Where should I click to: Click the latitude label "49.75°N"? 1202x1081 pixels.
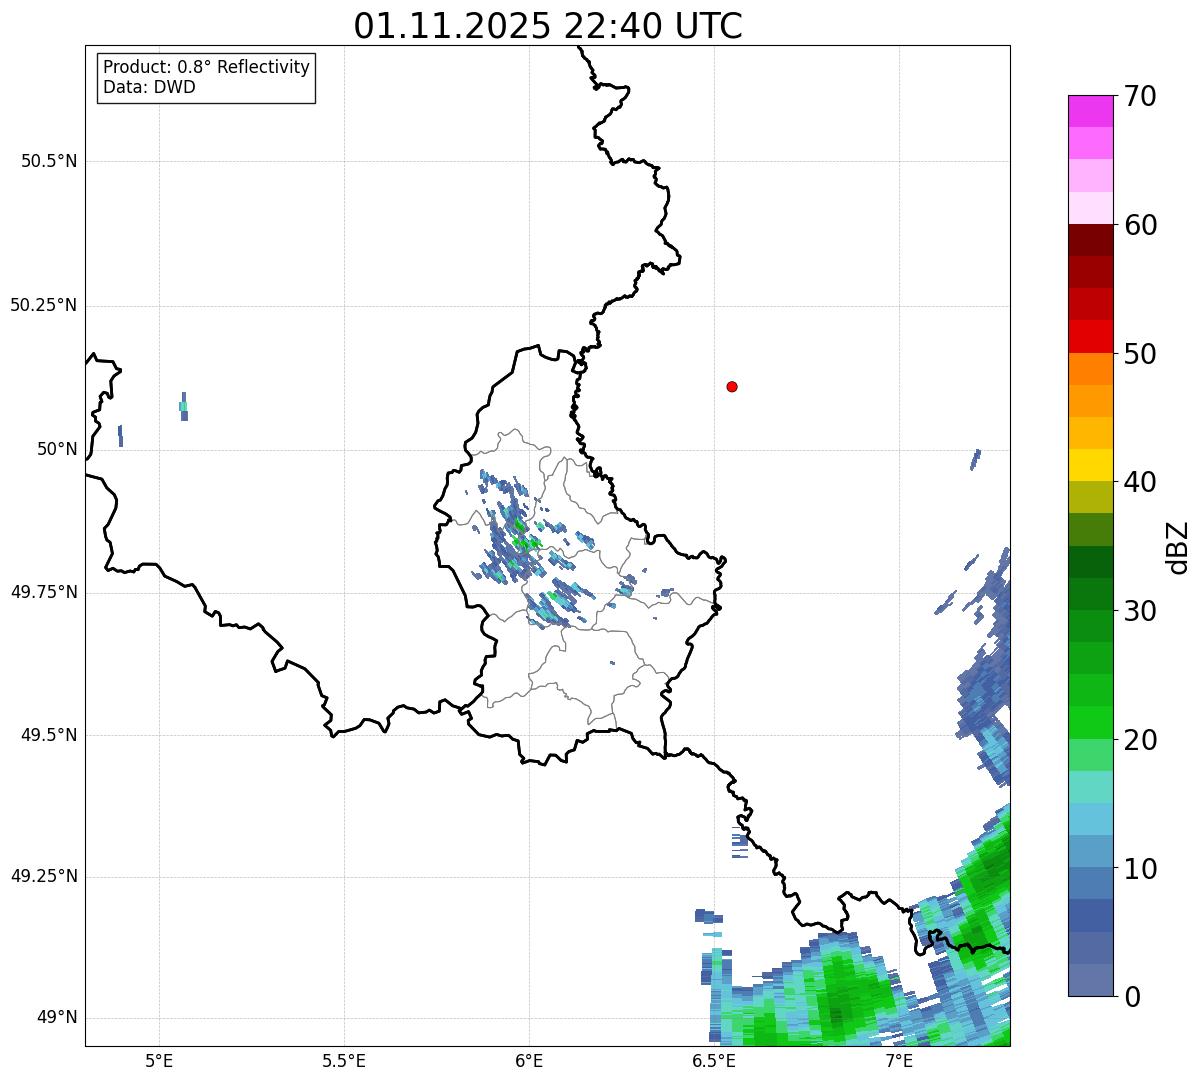pos(43,592)
